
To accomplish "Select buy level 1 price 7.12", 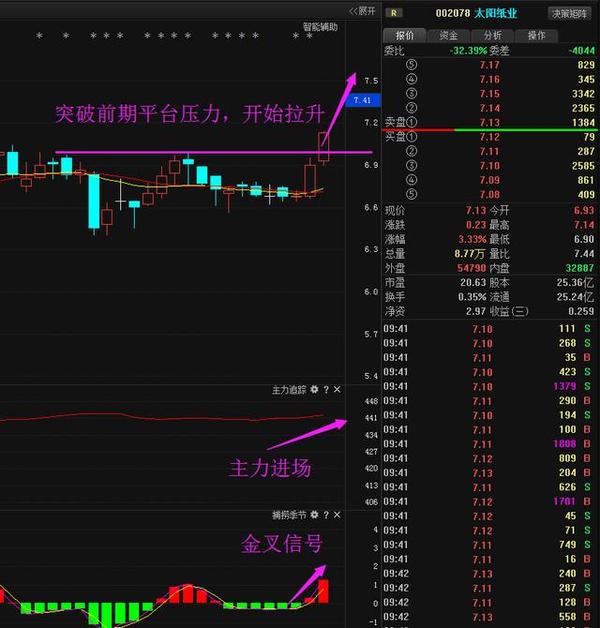I will tap(489, 135).
